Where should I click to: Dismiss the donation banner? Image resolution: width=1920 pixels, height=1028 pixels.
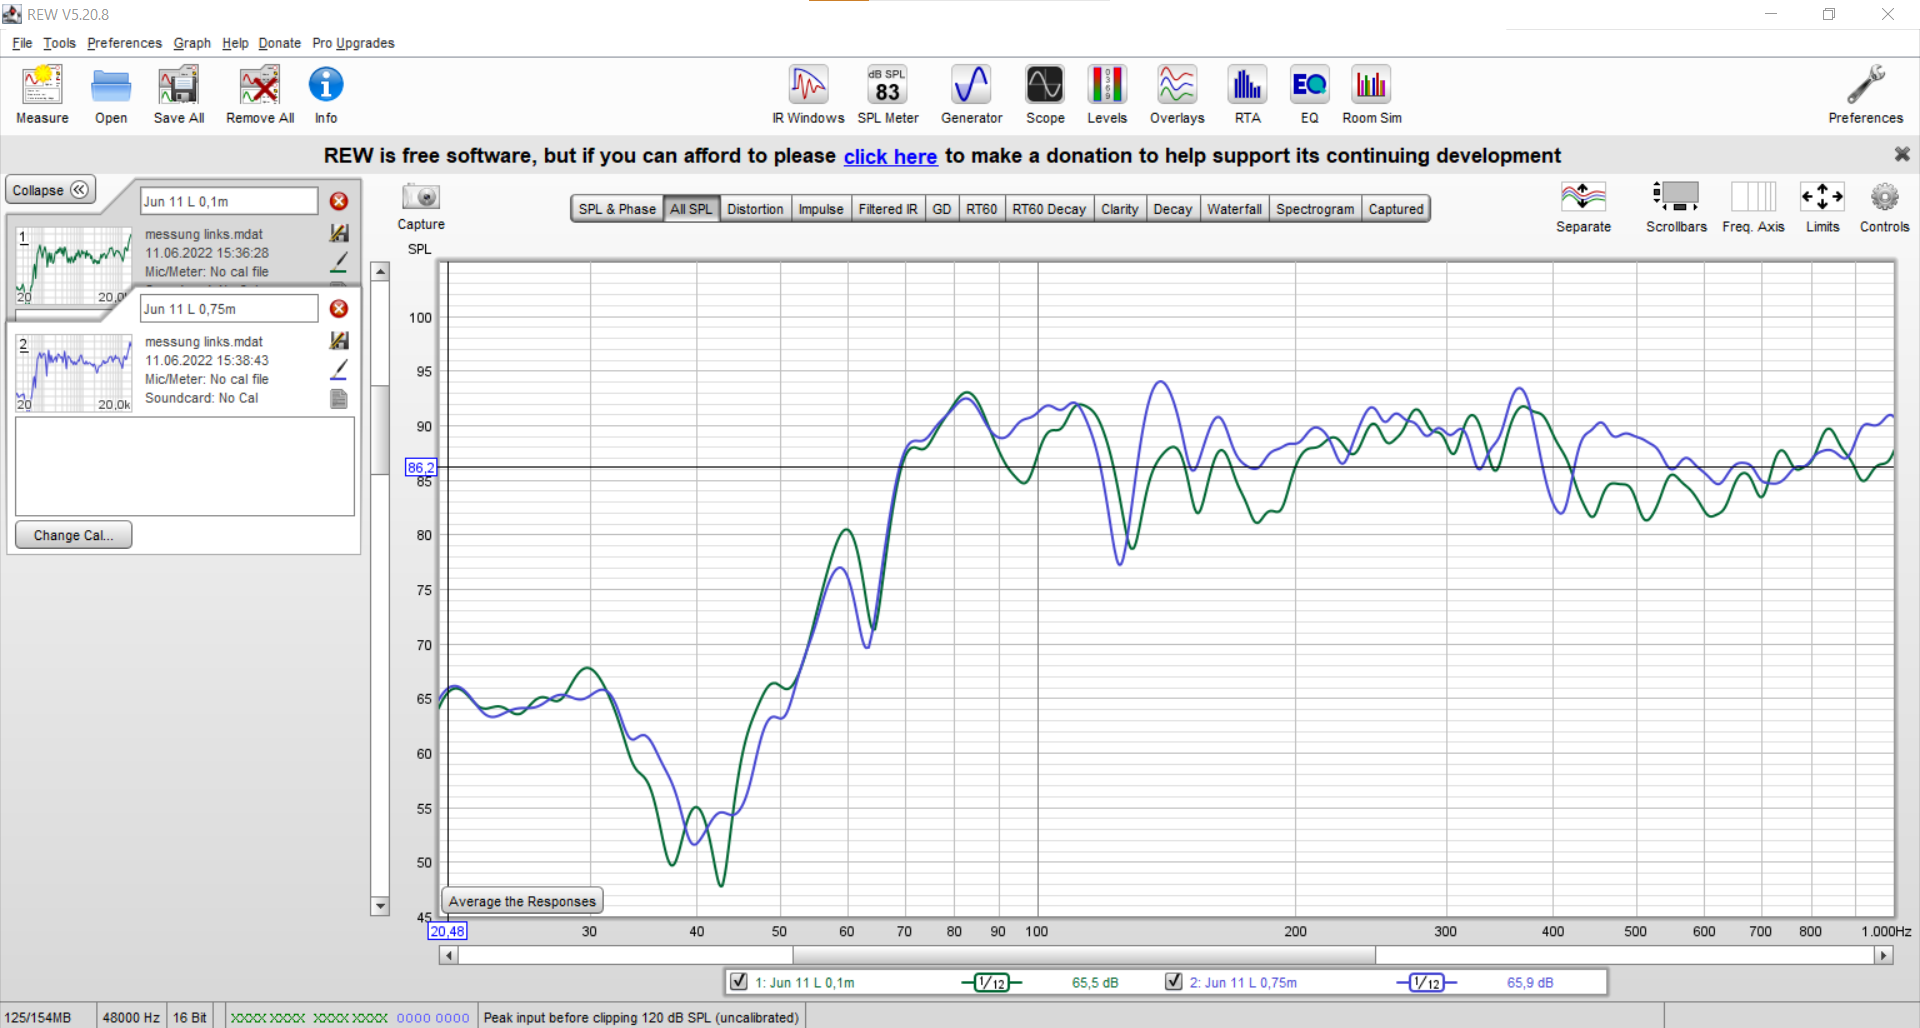[x=1902, y=154]
